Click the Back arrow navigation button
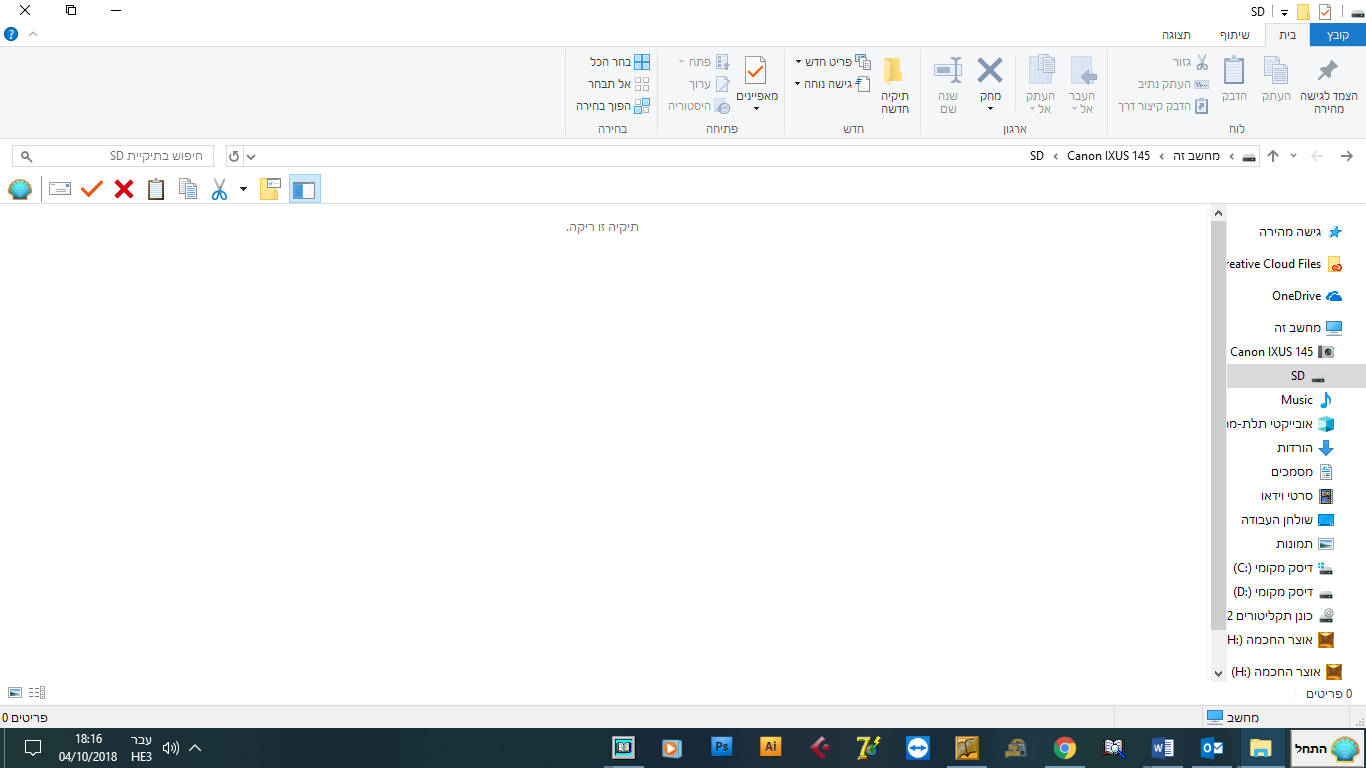Screen dimensions: 1366x768 [x=1346, y=156]
